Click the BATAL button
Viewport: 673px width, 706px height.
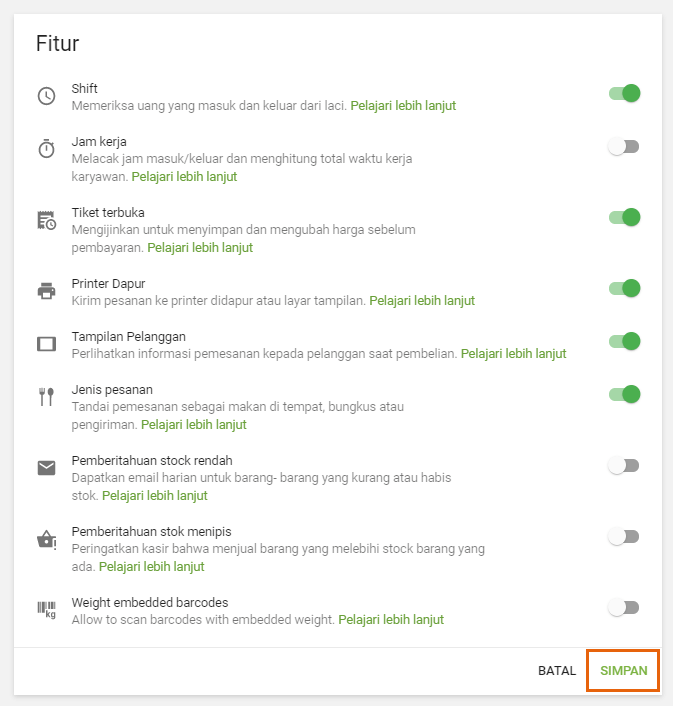[557, 671]
